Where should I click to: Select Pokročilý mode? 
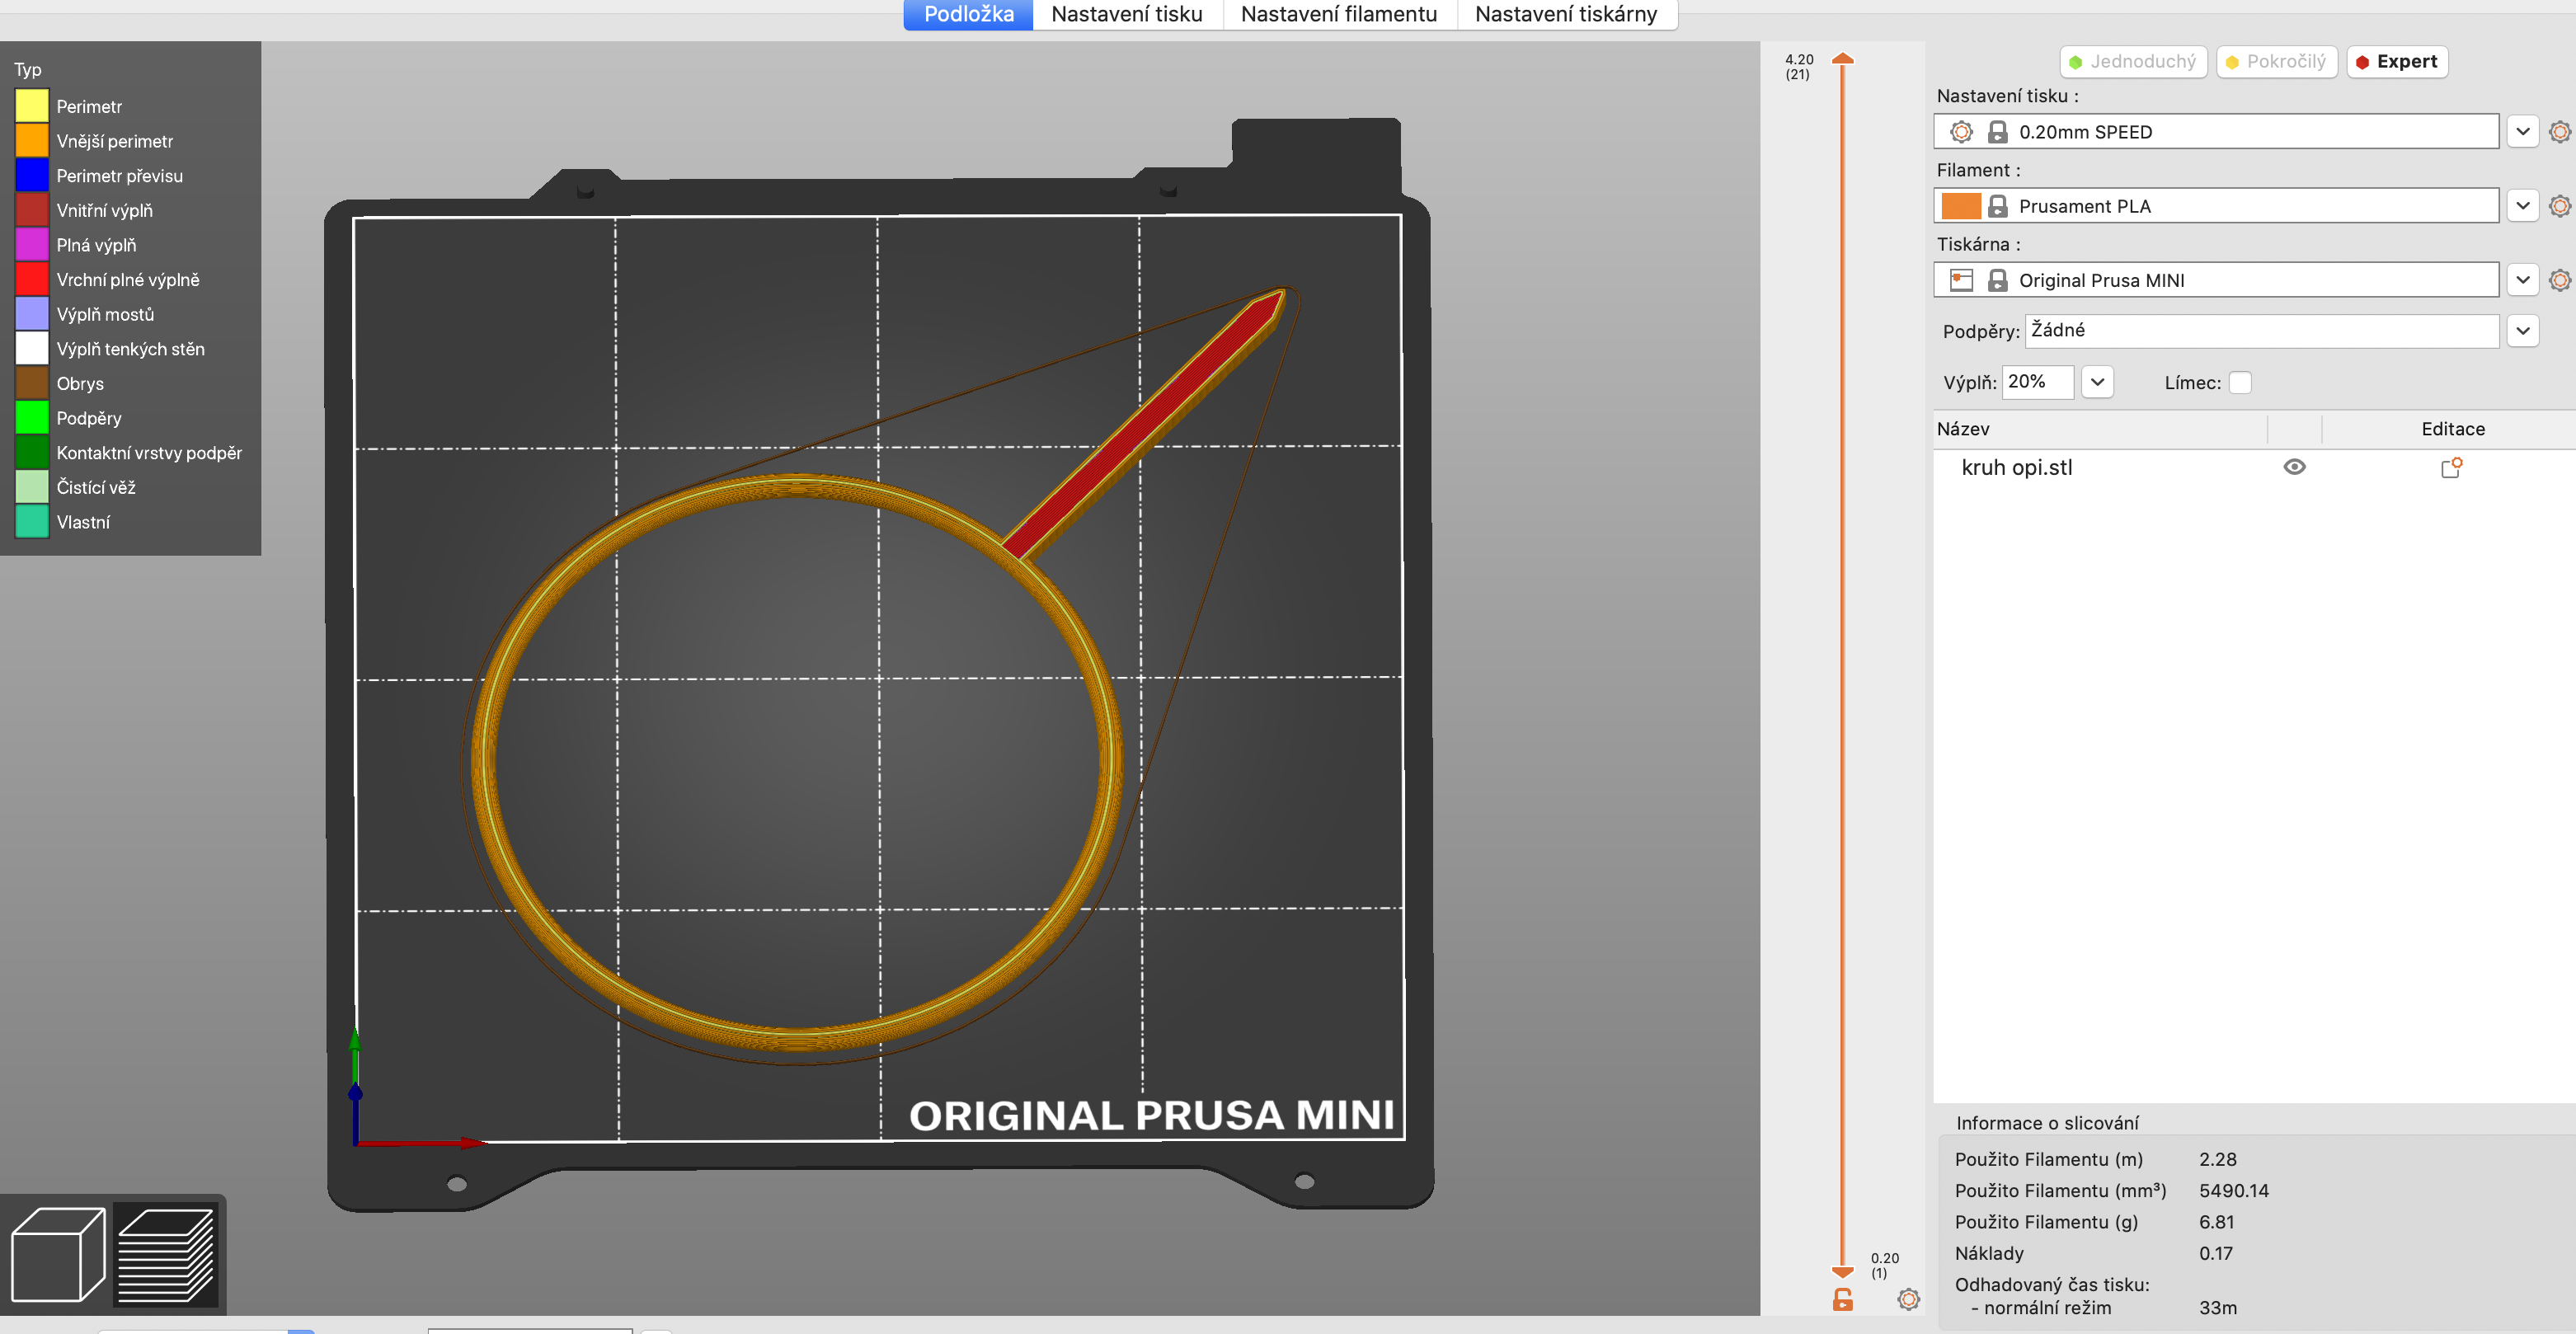point(2277,62)
